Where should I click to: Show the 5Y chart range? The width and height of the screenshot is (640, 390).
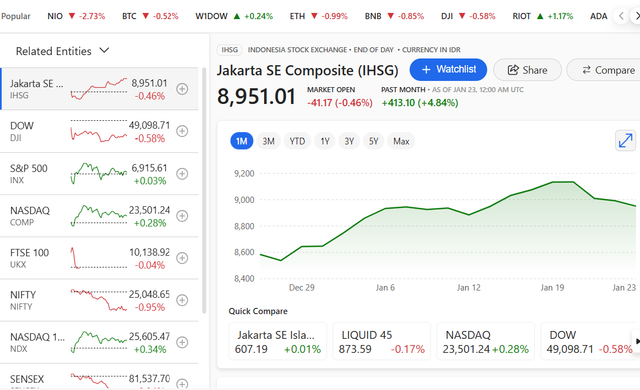click(x=373, y=141)
